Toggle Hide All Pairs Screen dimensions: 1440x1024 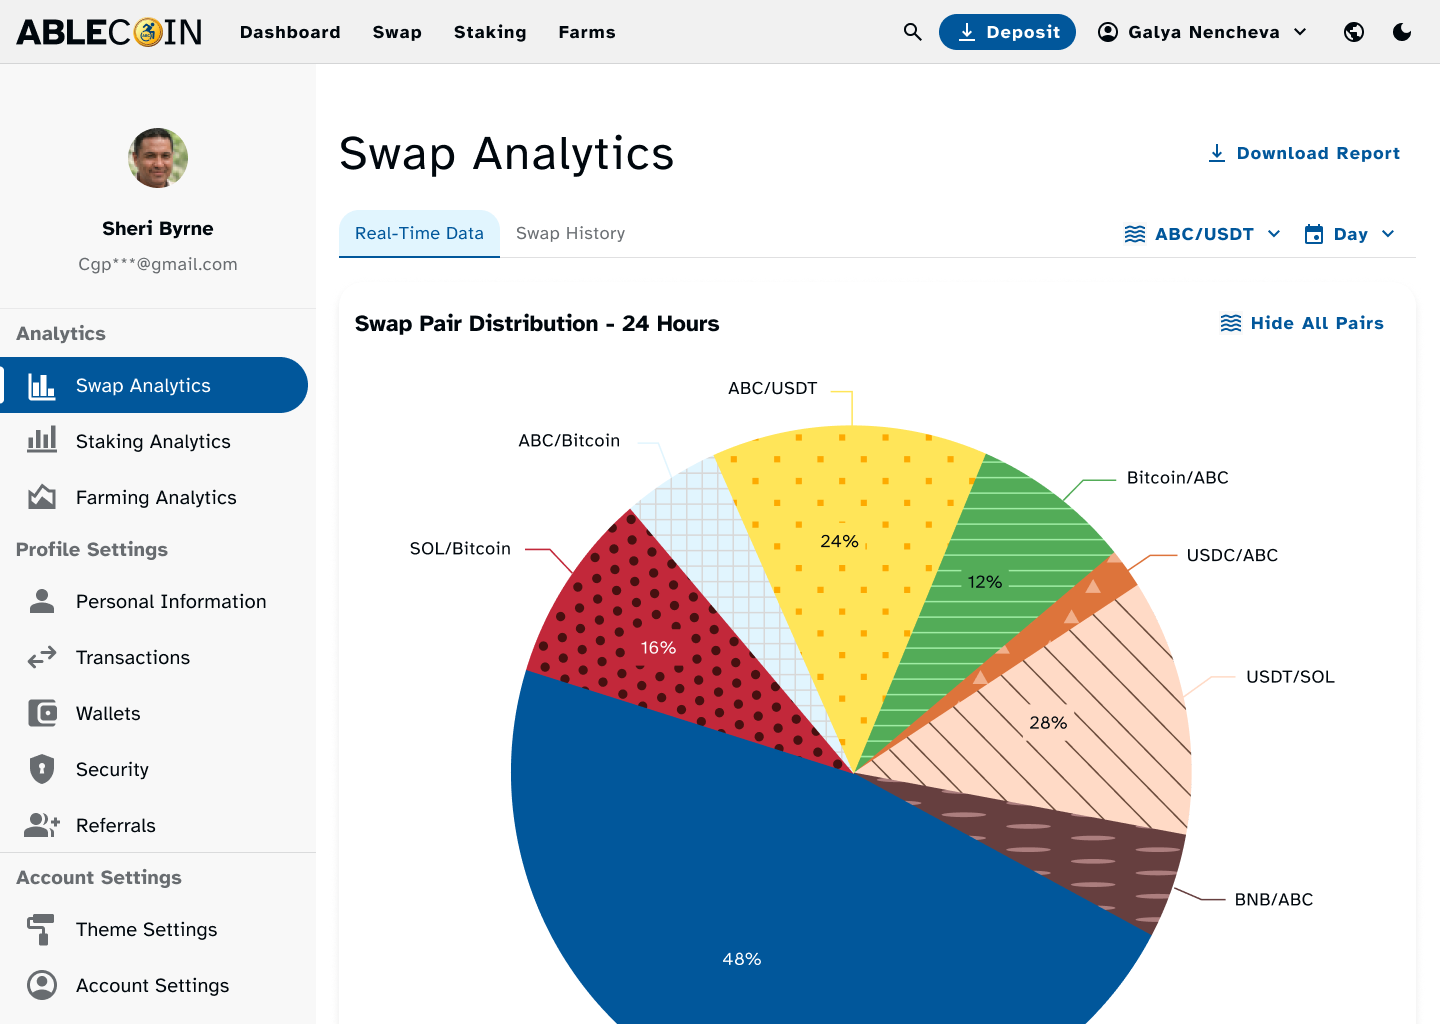click(x=1302, y=323)
